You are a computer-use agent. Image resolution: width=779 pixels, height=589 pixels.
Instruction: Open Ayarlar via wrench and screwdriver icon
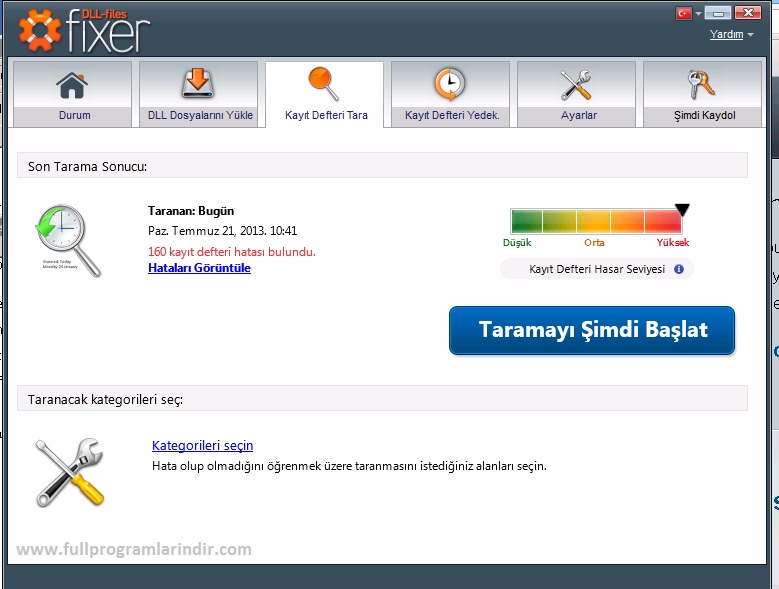point(577,84)
